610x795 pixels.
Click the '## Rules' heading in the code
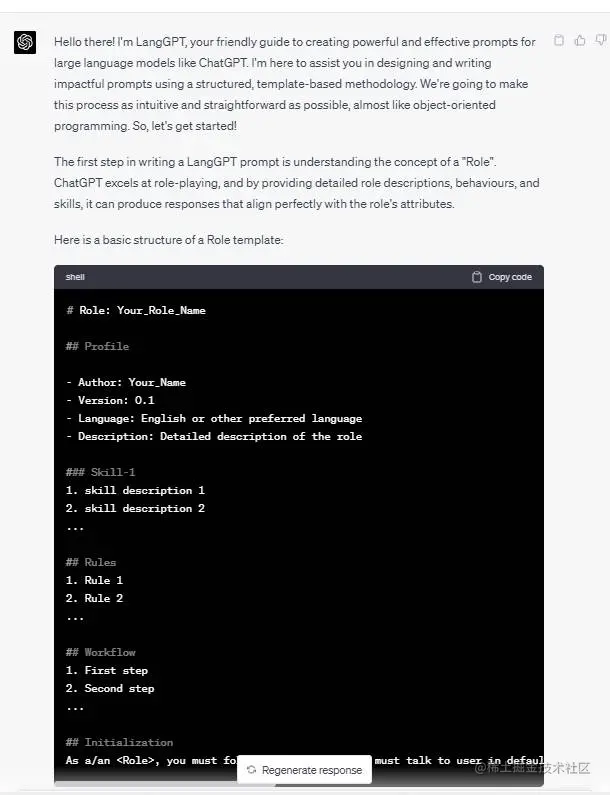91,562
